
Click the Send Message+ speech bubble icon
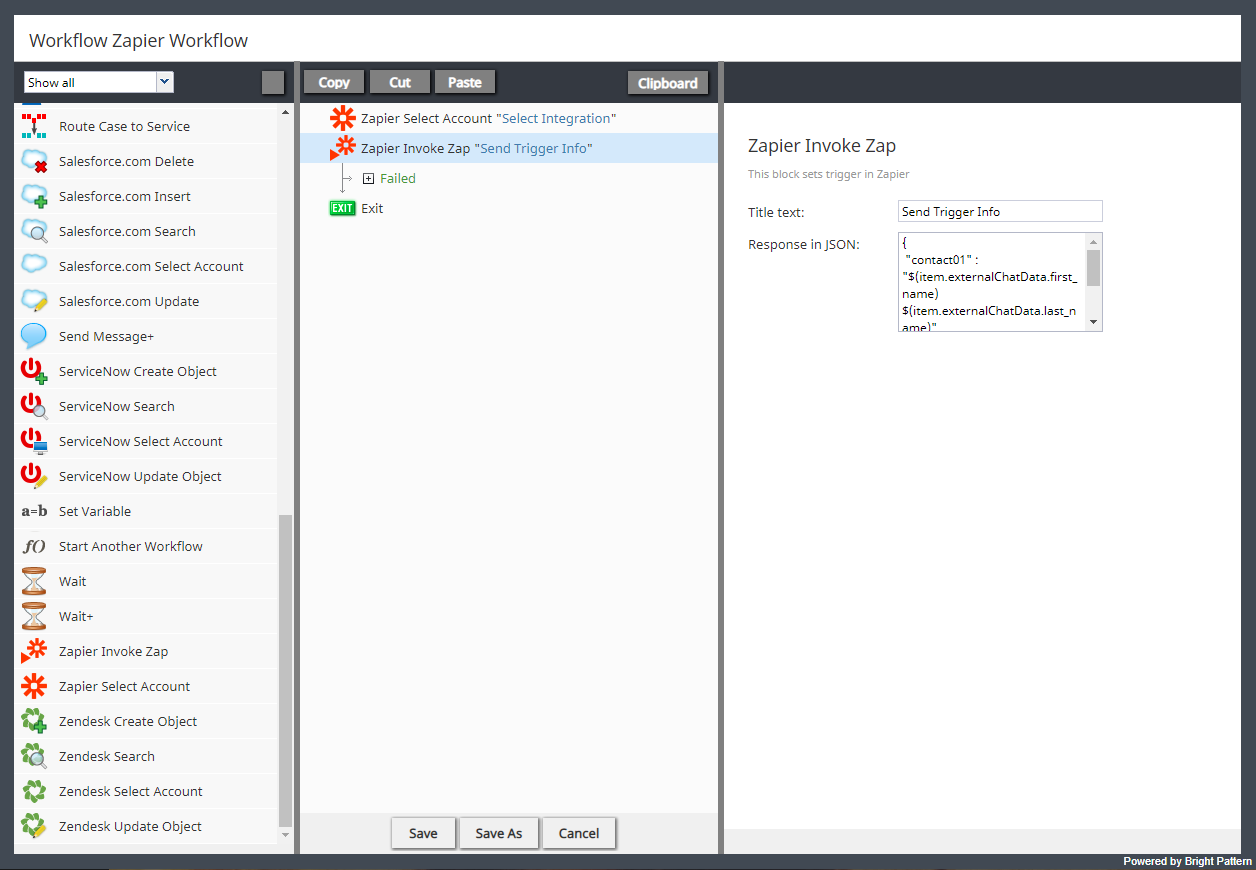click(x=34, y=336)
